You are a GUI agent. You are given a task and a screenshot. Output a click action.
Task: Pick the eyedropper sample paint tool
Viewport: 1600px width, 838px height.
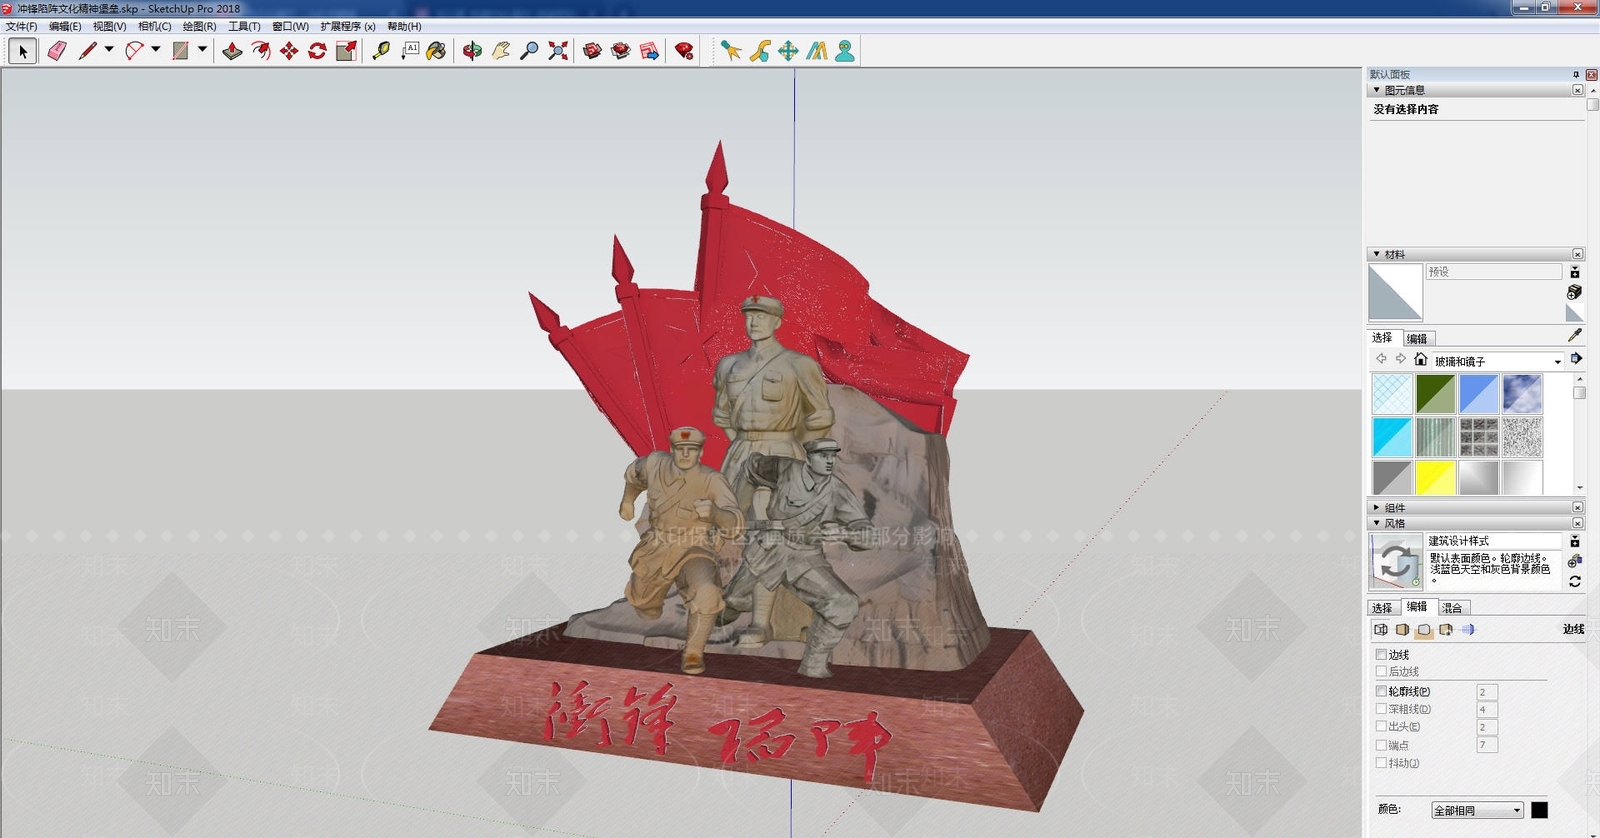point(1574,336)
